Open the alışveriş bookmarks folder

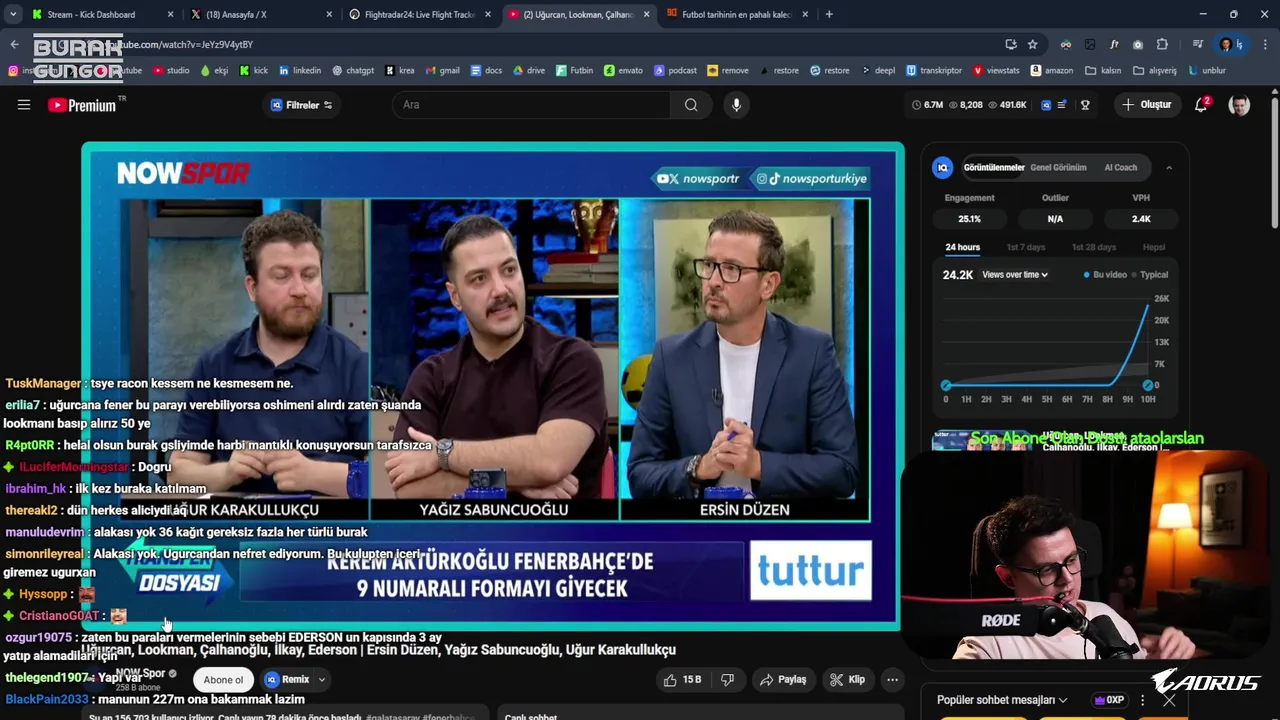[1155, 71]
